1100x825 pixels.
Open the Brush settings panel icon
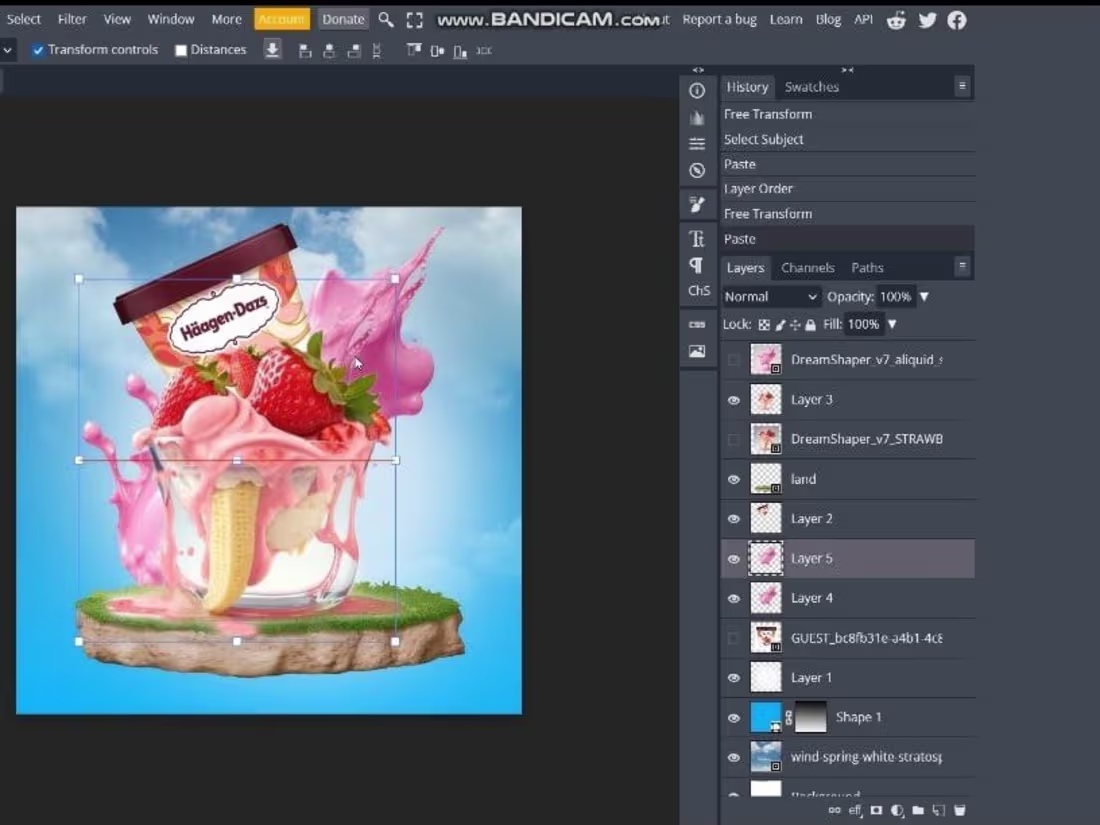tap(697, 204)
